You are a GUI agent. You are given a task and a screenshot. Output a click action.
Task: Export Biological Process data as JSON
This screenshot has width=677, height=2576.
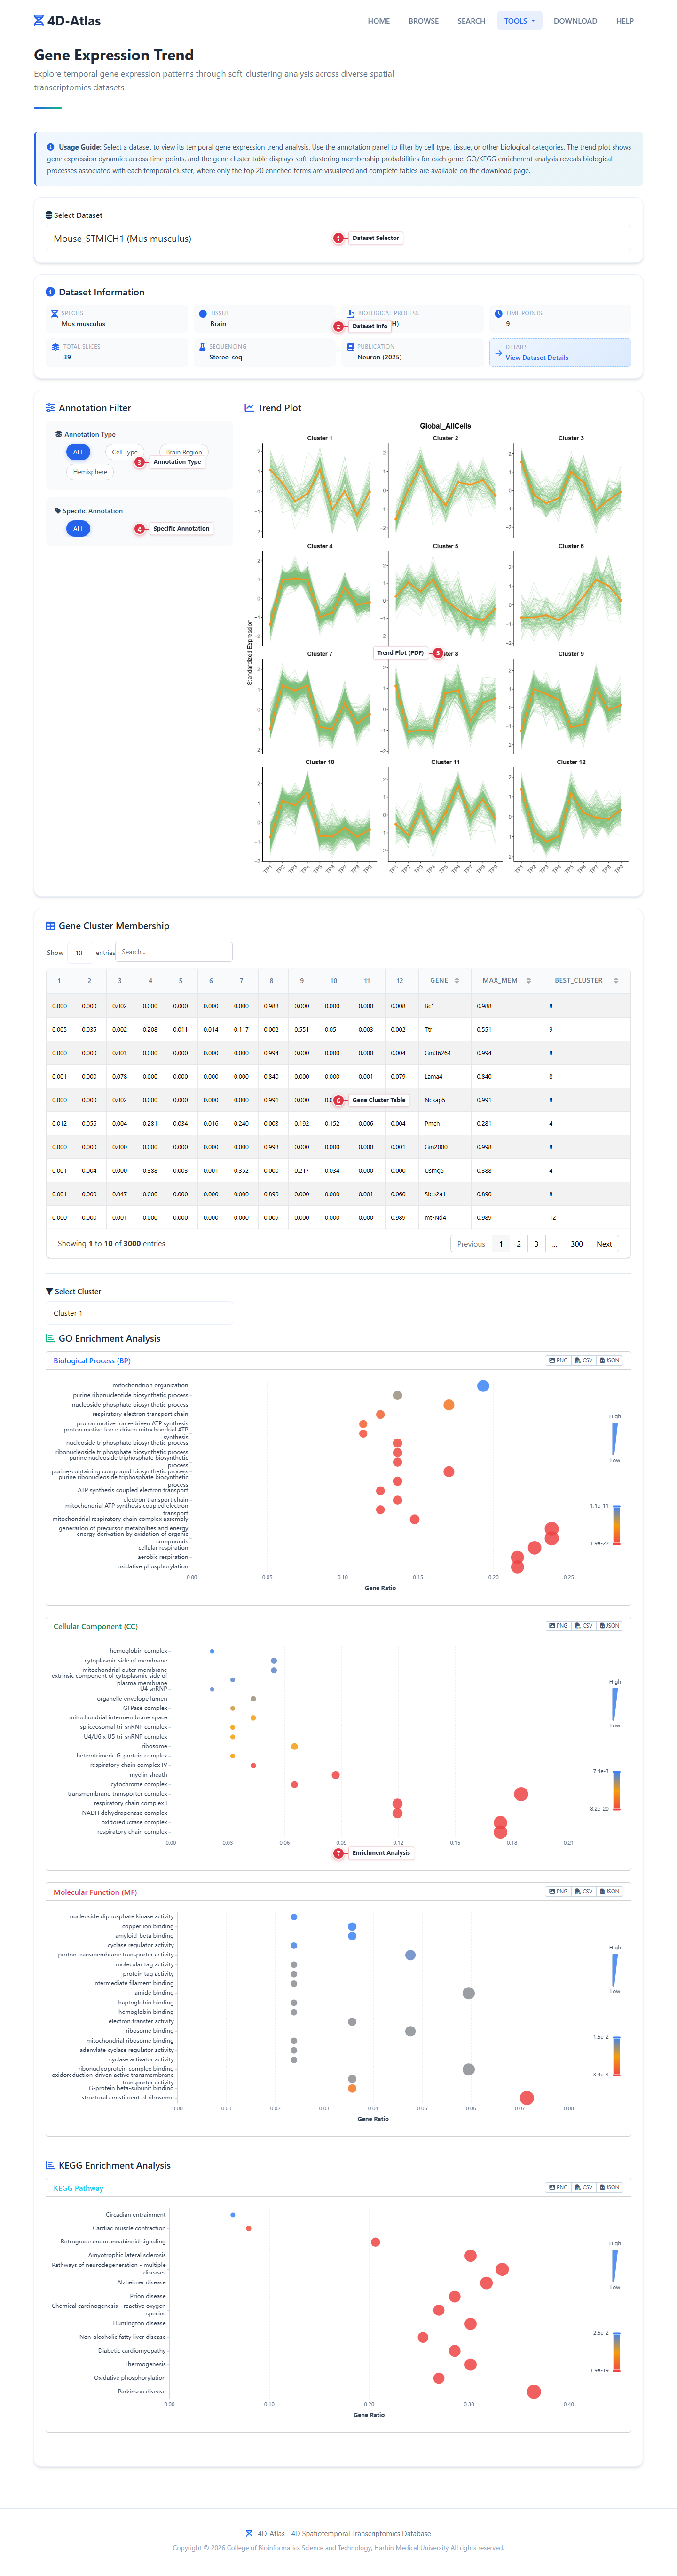coord(610,1360)
